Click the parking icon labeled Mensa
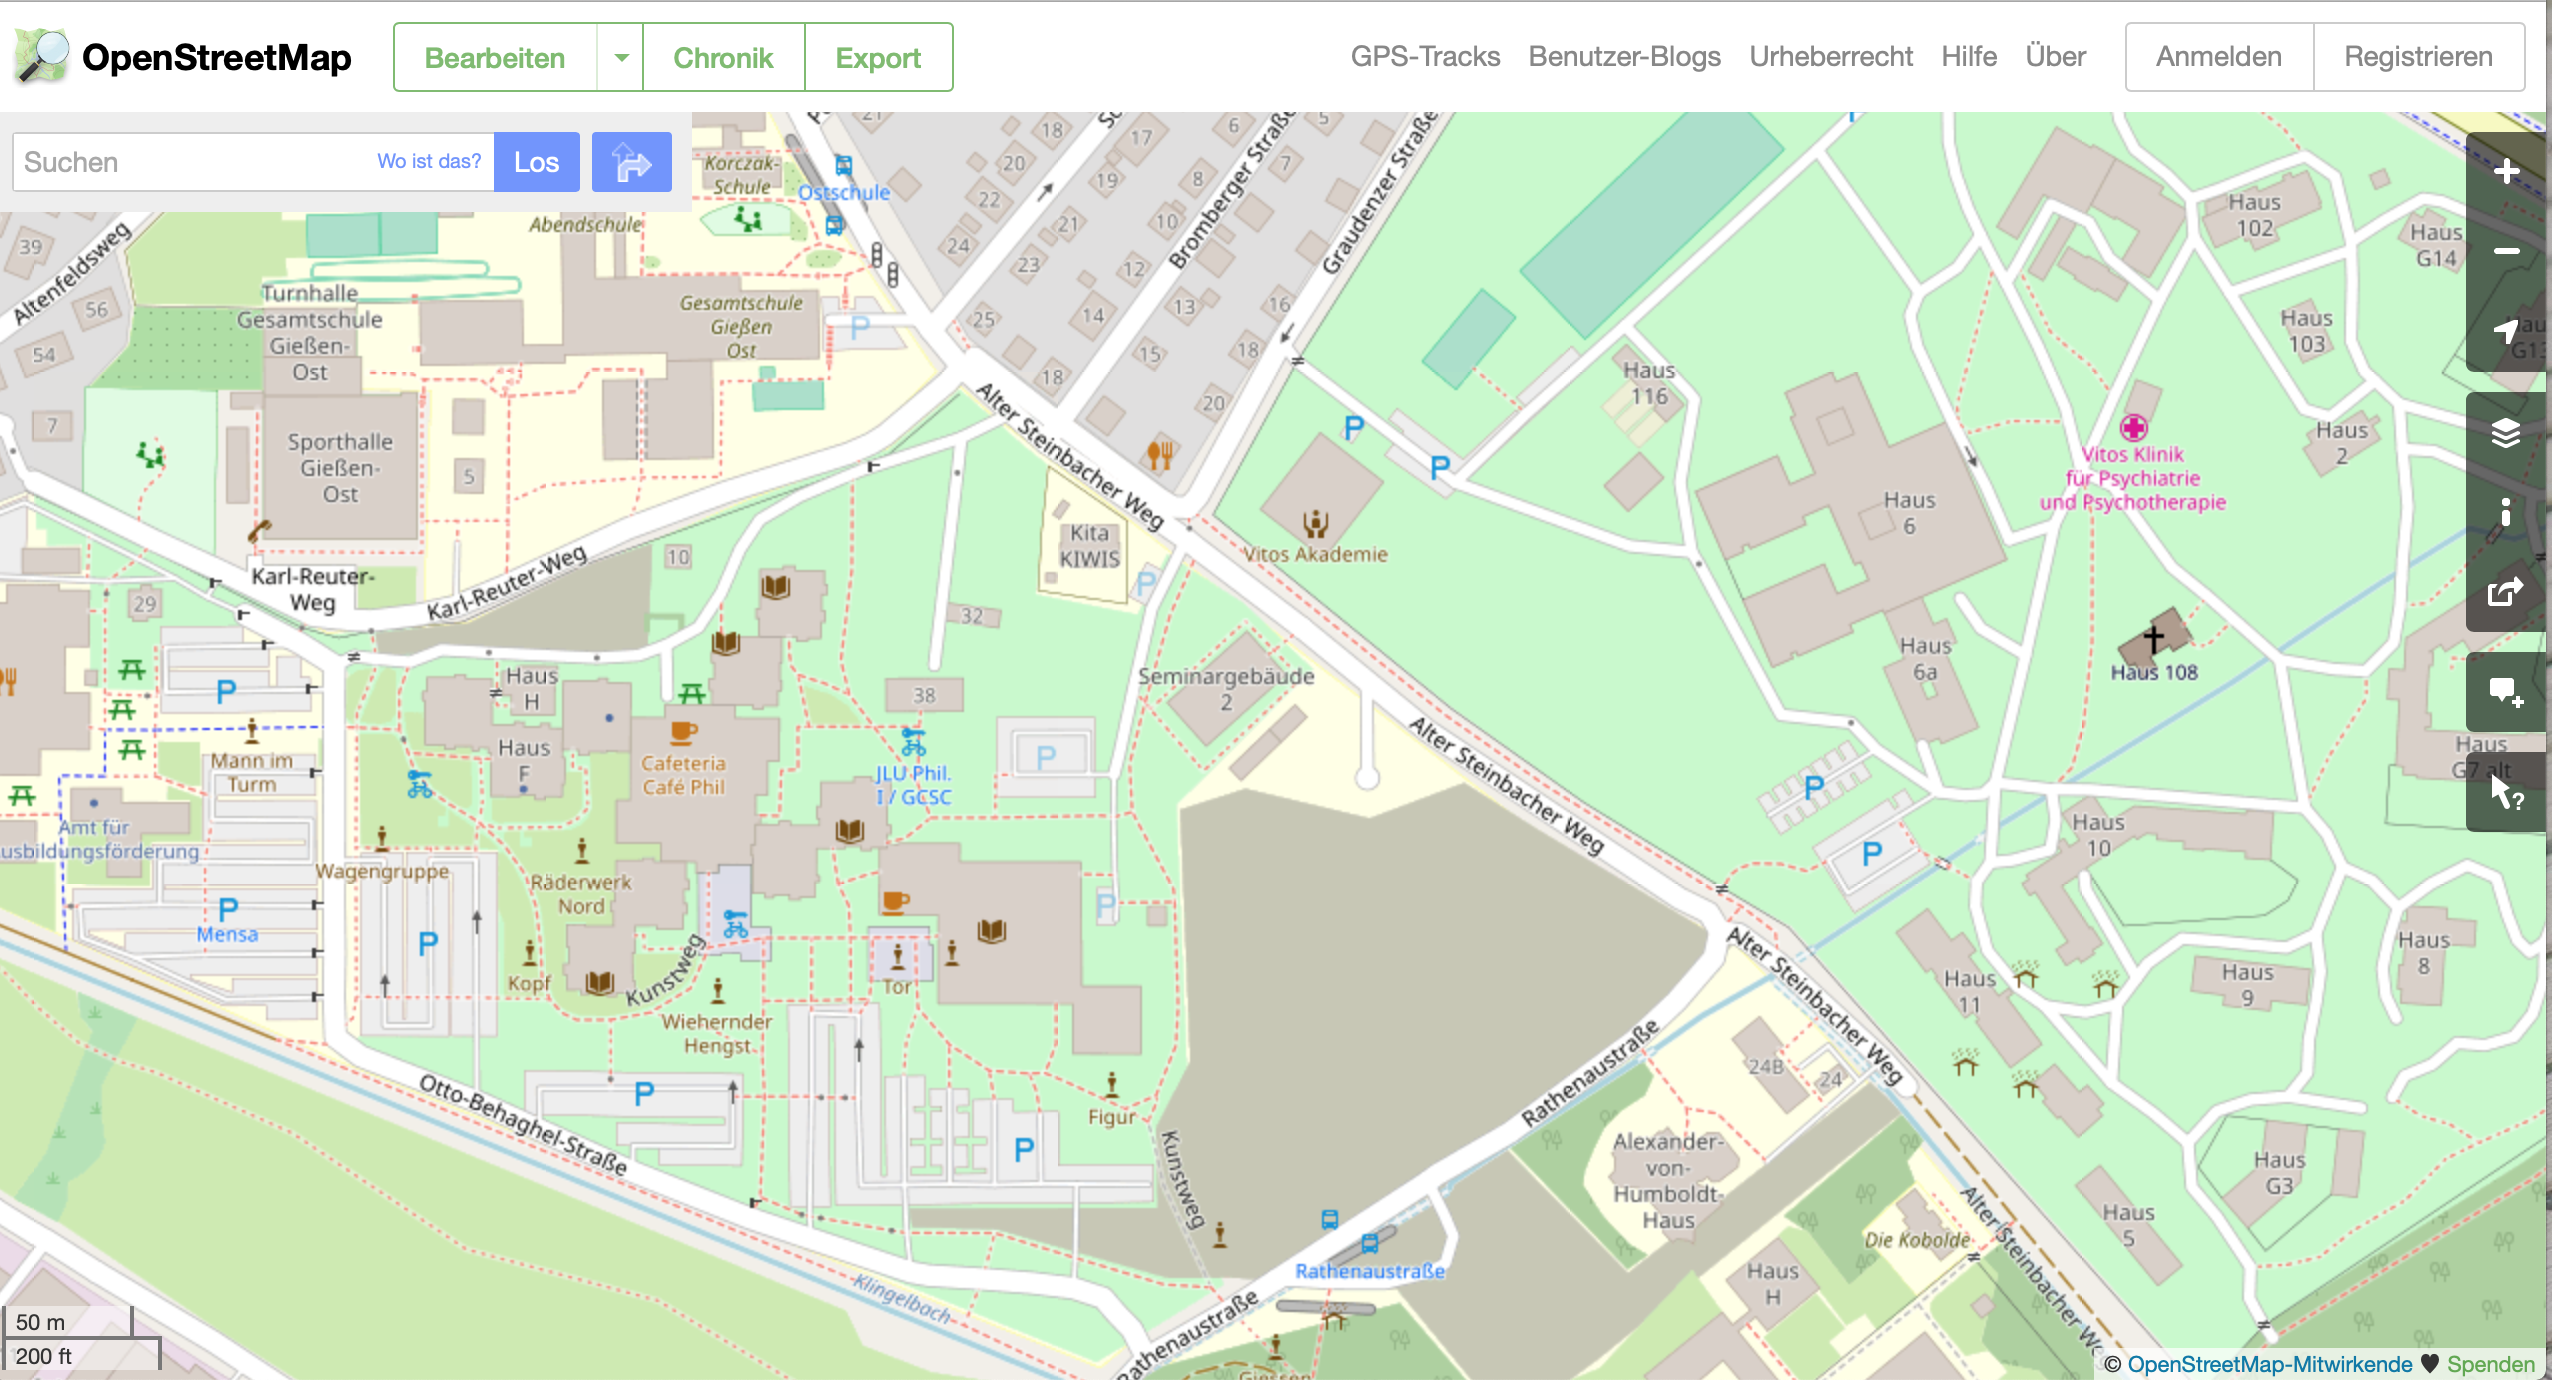The image size is (2552, 1380). 228,908
